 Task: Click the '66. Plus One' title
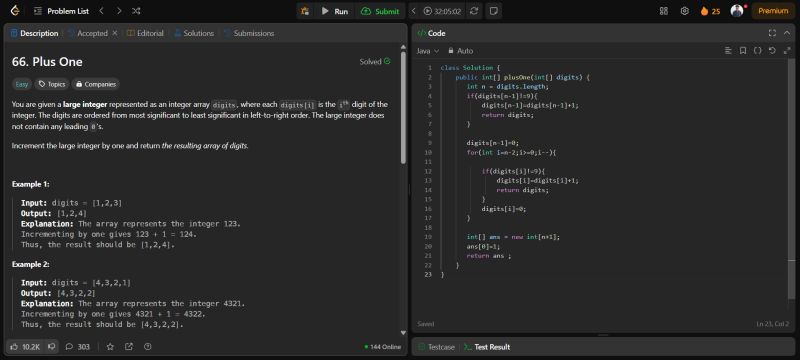click(x=47, y=62)
